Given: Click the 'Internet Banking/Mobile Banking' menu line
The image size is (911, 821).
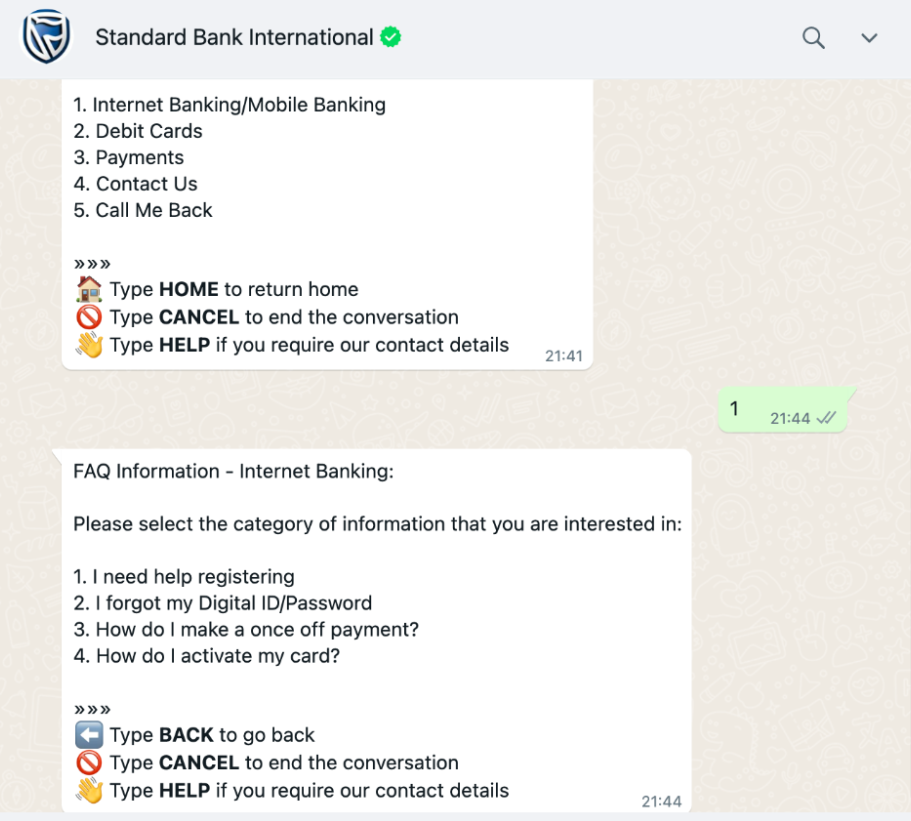Looking at the screenshot, I should 229,105.
